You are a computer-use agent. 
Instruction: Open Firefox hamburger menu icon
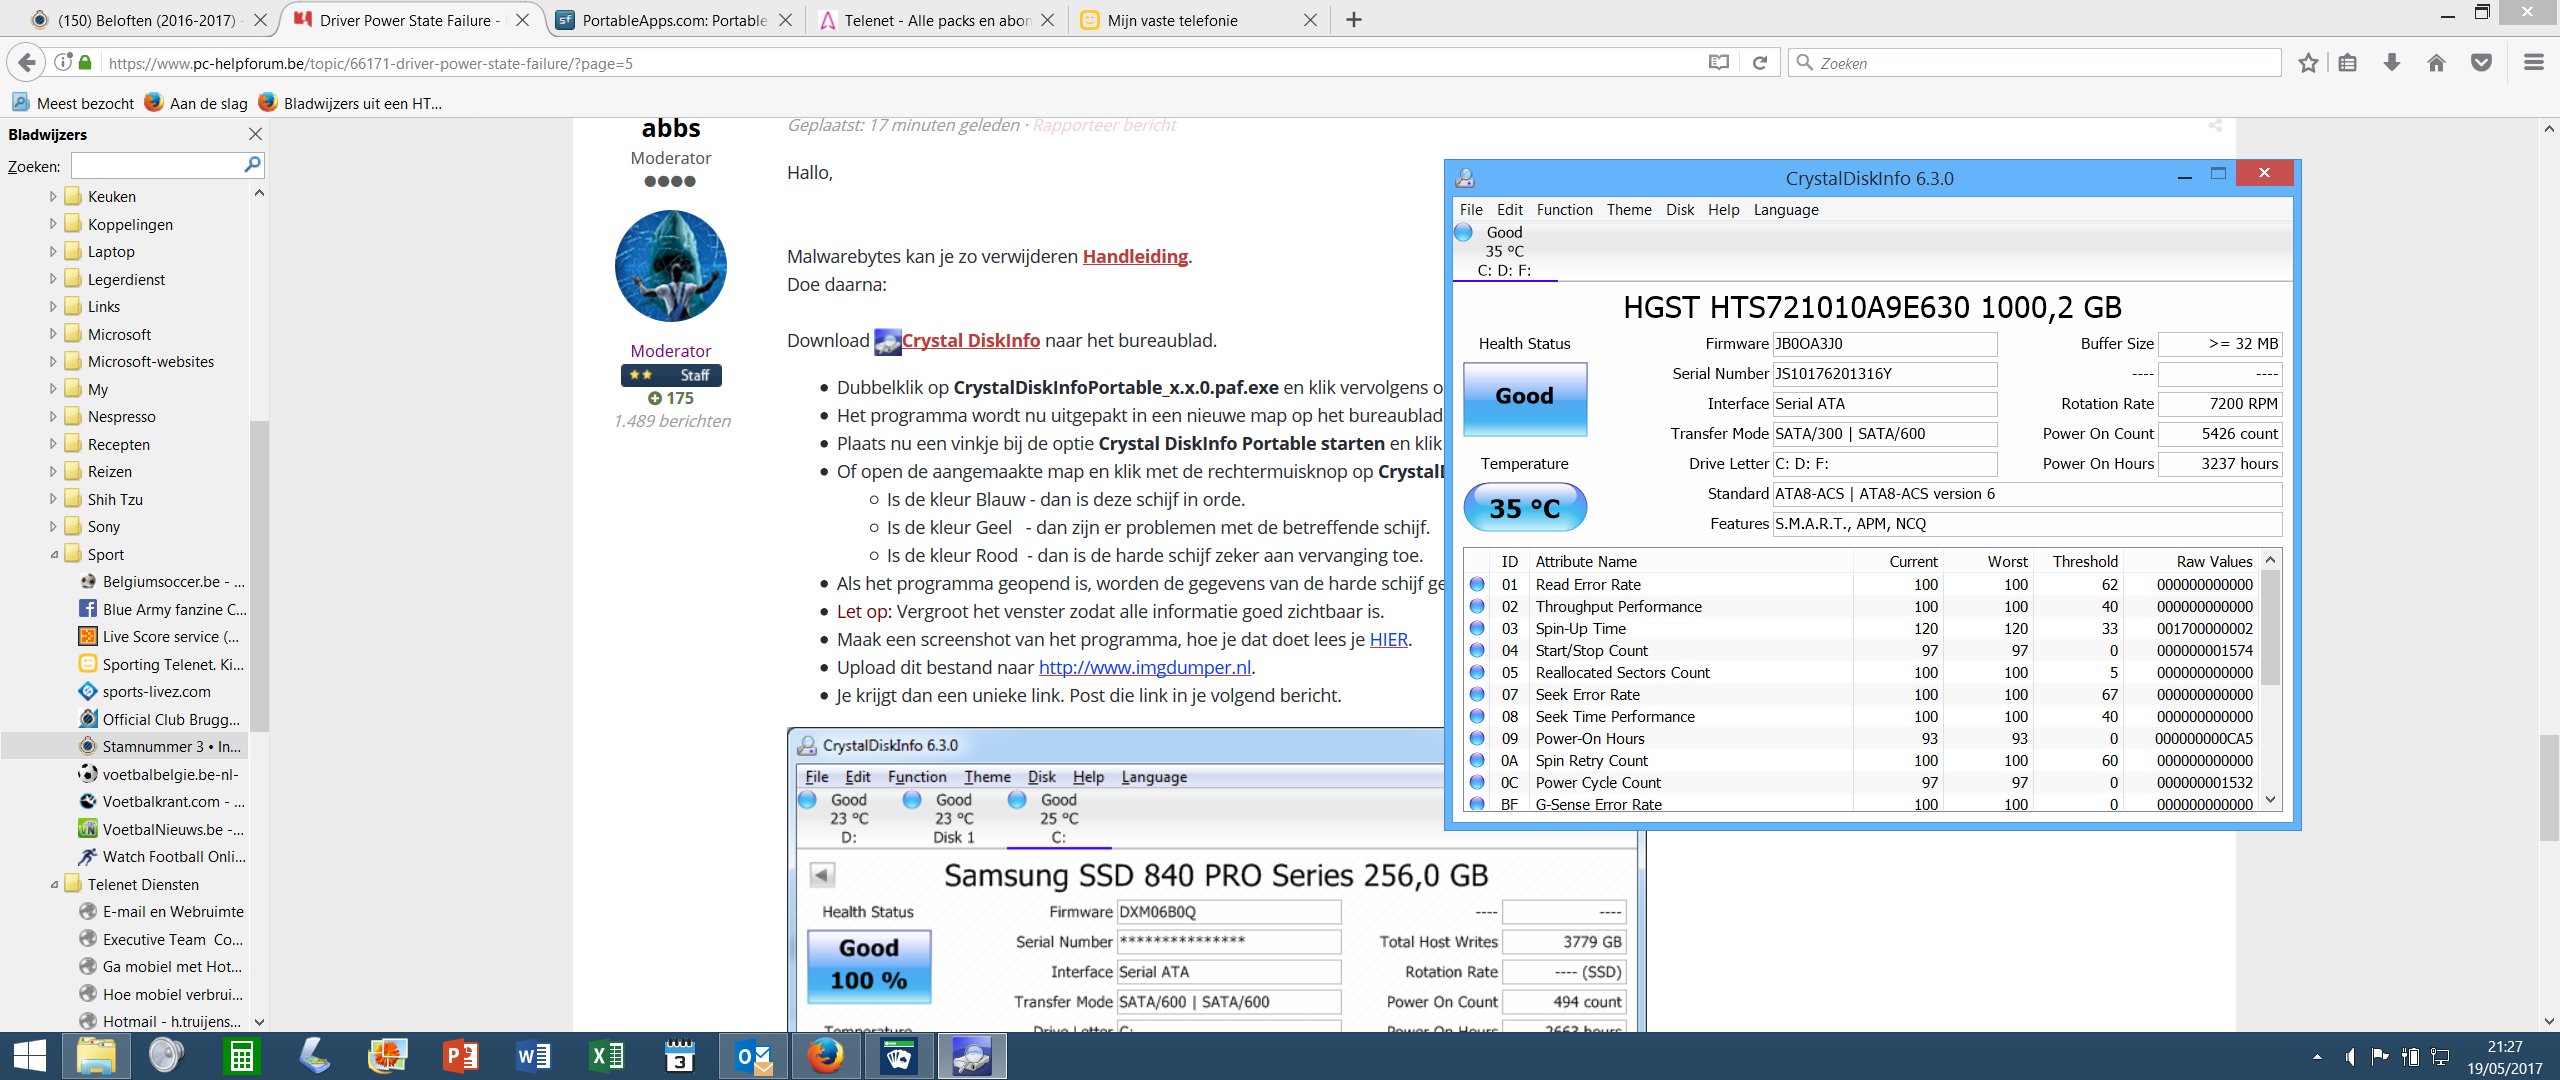2533,63
